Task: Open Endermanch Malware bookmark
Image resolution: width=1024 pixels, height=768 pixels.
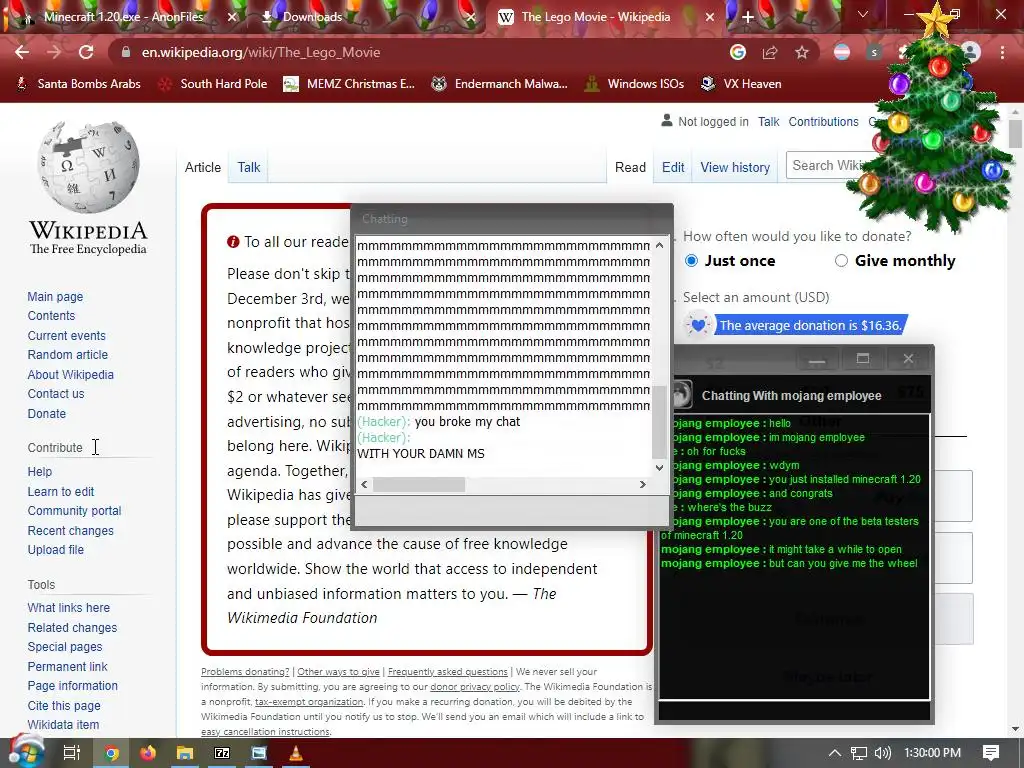Action: [499, 84]
